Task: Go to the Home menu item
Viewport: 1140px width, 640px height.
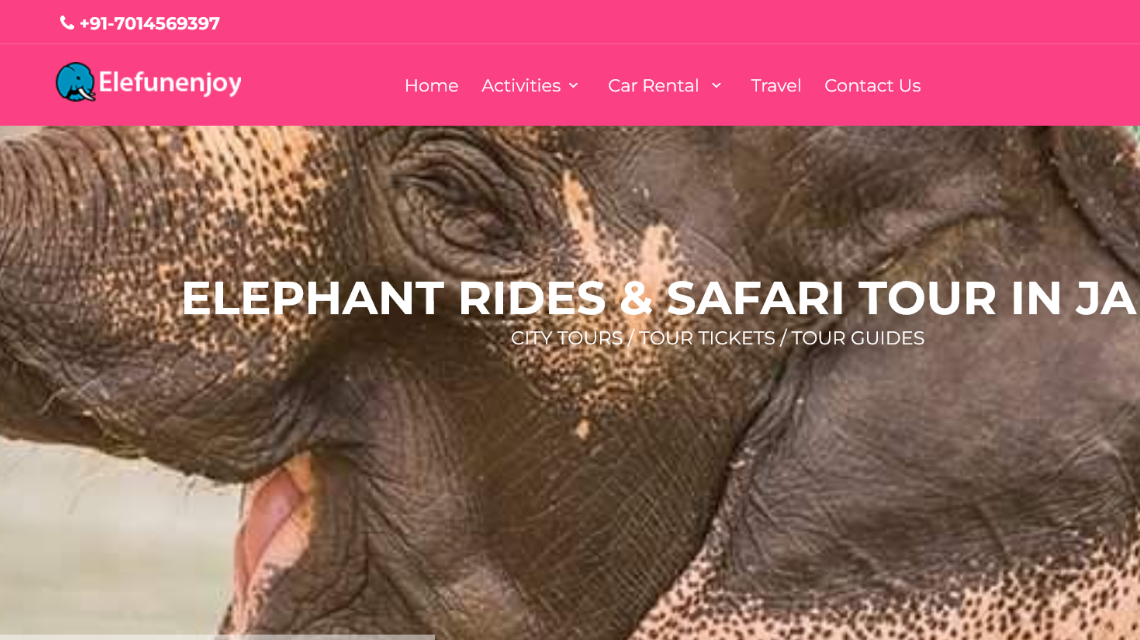Action: pyautogui.click(x=431, y=86)
